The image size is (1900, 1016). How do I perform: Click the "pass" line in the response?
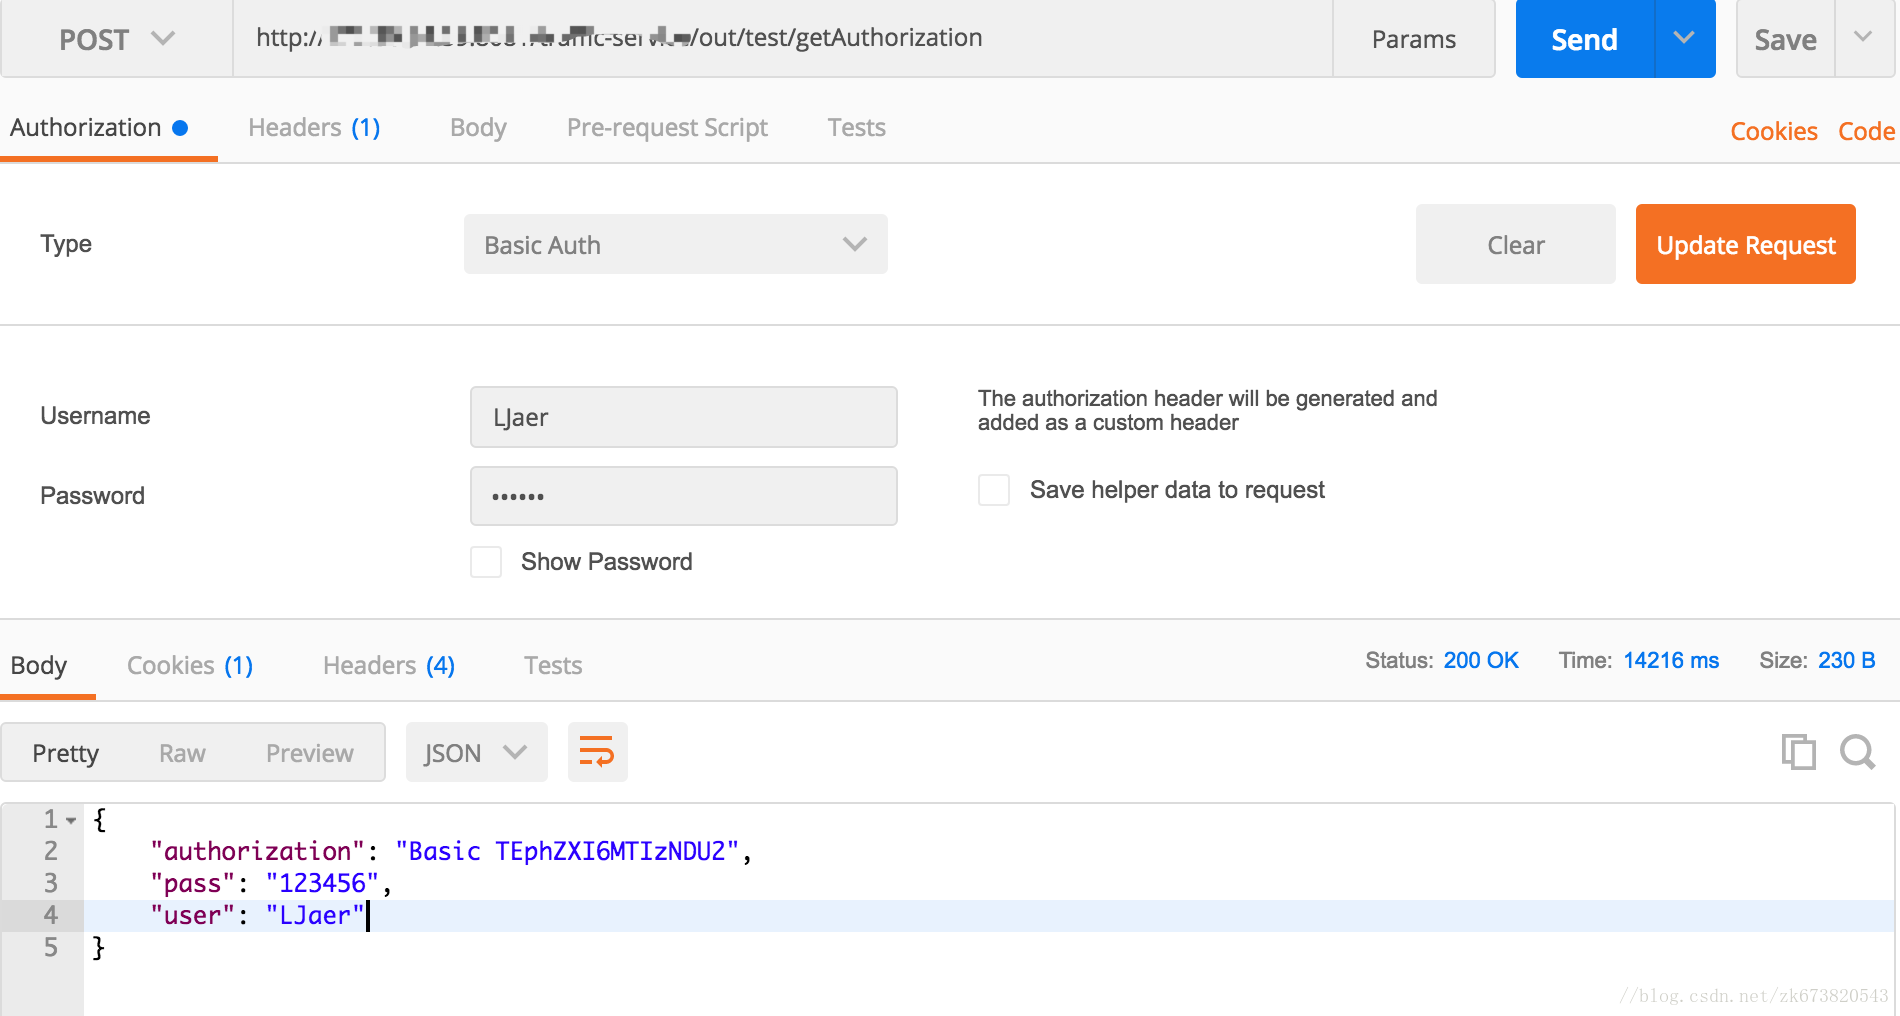271,883
